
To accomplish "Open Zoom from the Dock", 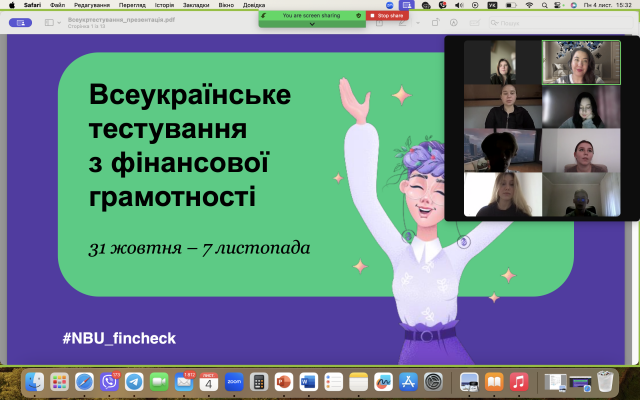I will coord(235,382).
